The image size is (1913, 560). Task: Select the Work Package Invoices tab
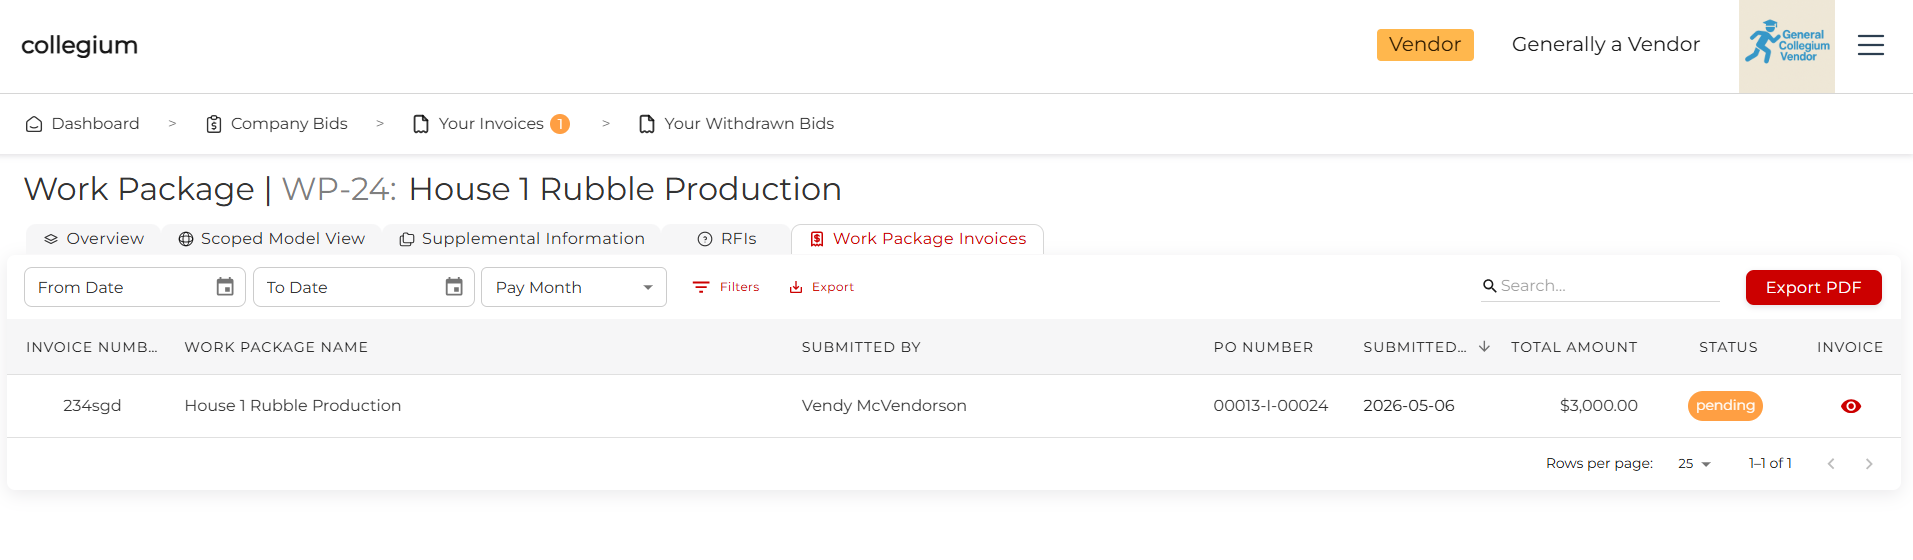click(918, 239)
